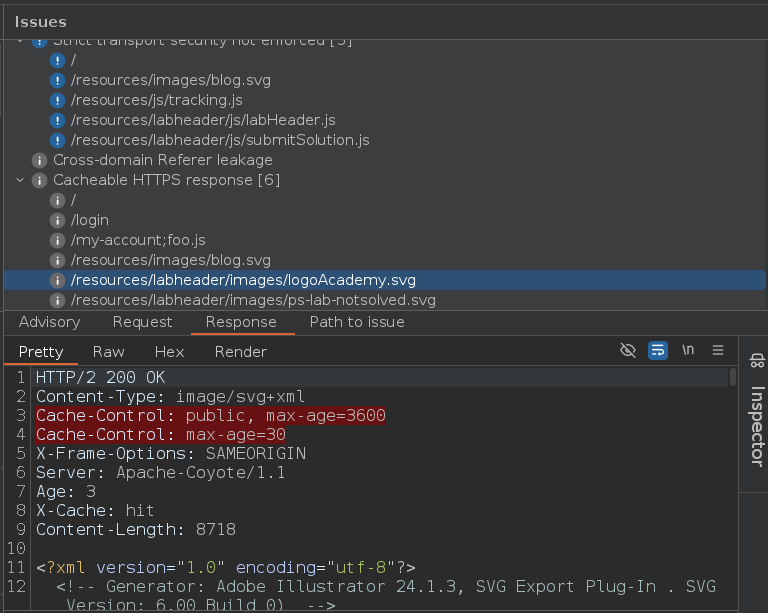Select the ps-lab-notsolved.svg issue entry
This screenshot has width=768, height=613.
(x=253, y=300)
